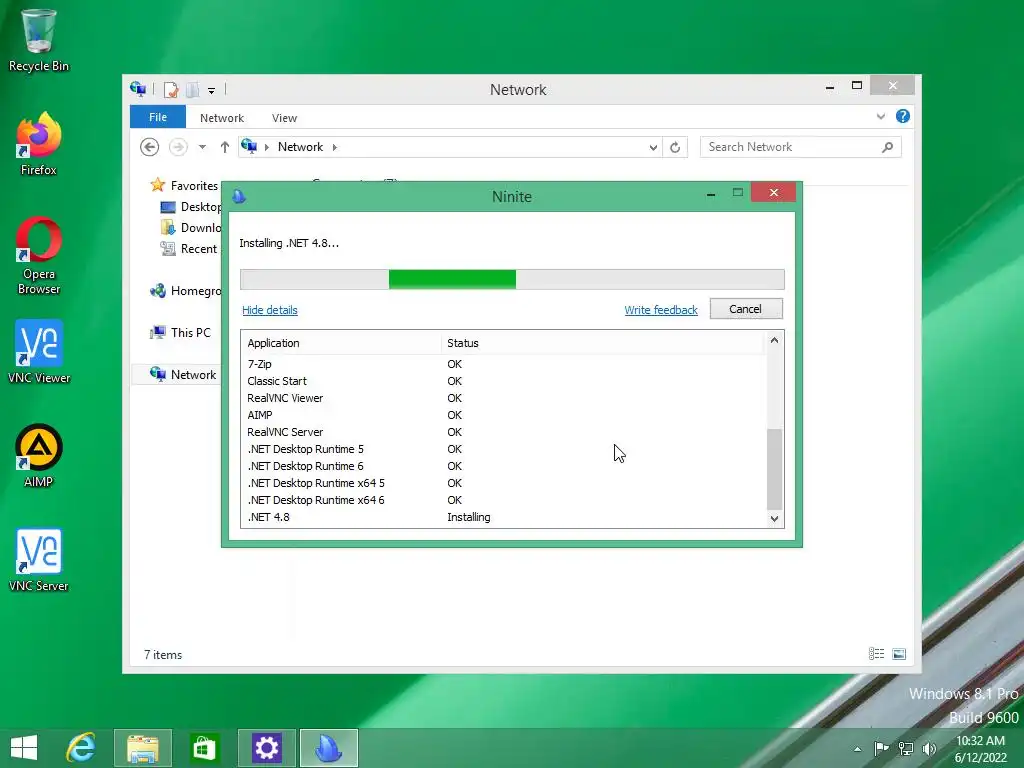Open the volume speaker icon
This screenshot has width=1024, height=768.
coord(929,748)
